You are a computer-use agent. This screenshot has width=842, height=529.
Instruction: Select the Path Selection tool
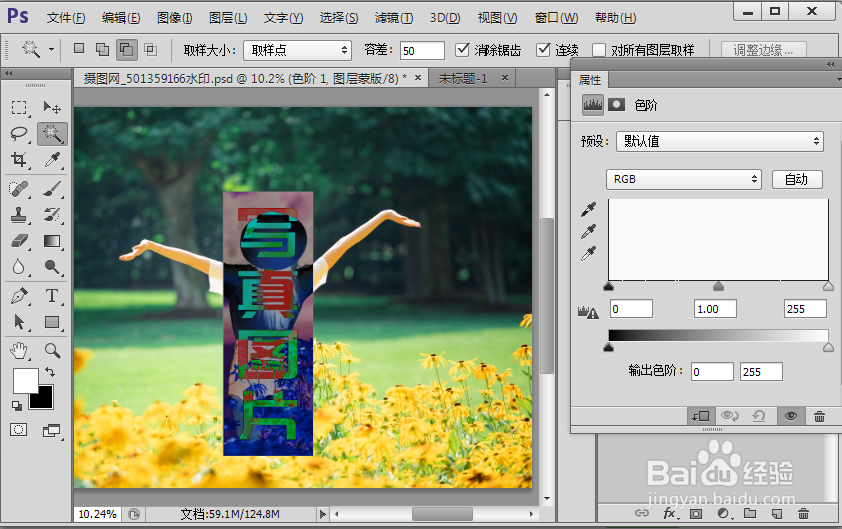coord(19,322)
